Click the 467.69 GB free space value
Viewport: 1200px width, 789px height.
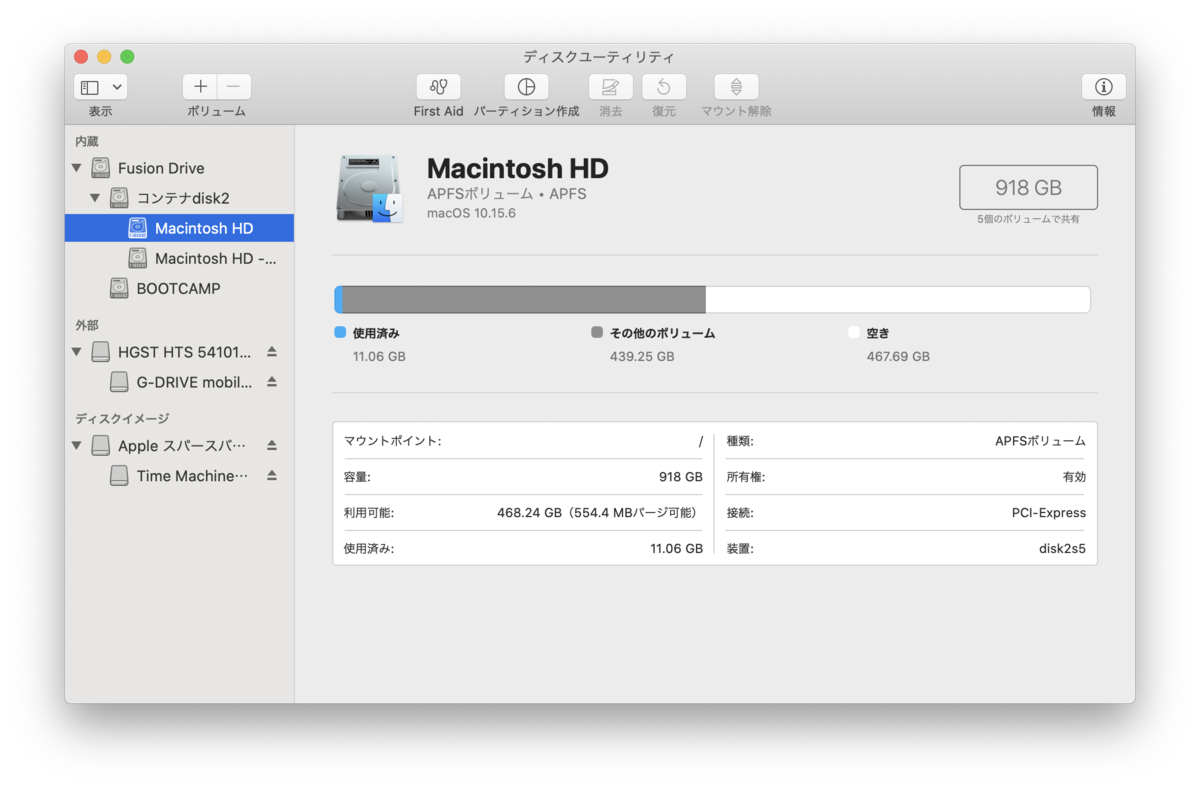[x=898, y=356]
